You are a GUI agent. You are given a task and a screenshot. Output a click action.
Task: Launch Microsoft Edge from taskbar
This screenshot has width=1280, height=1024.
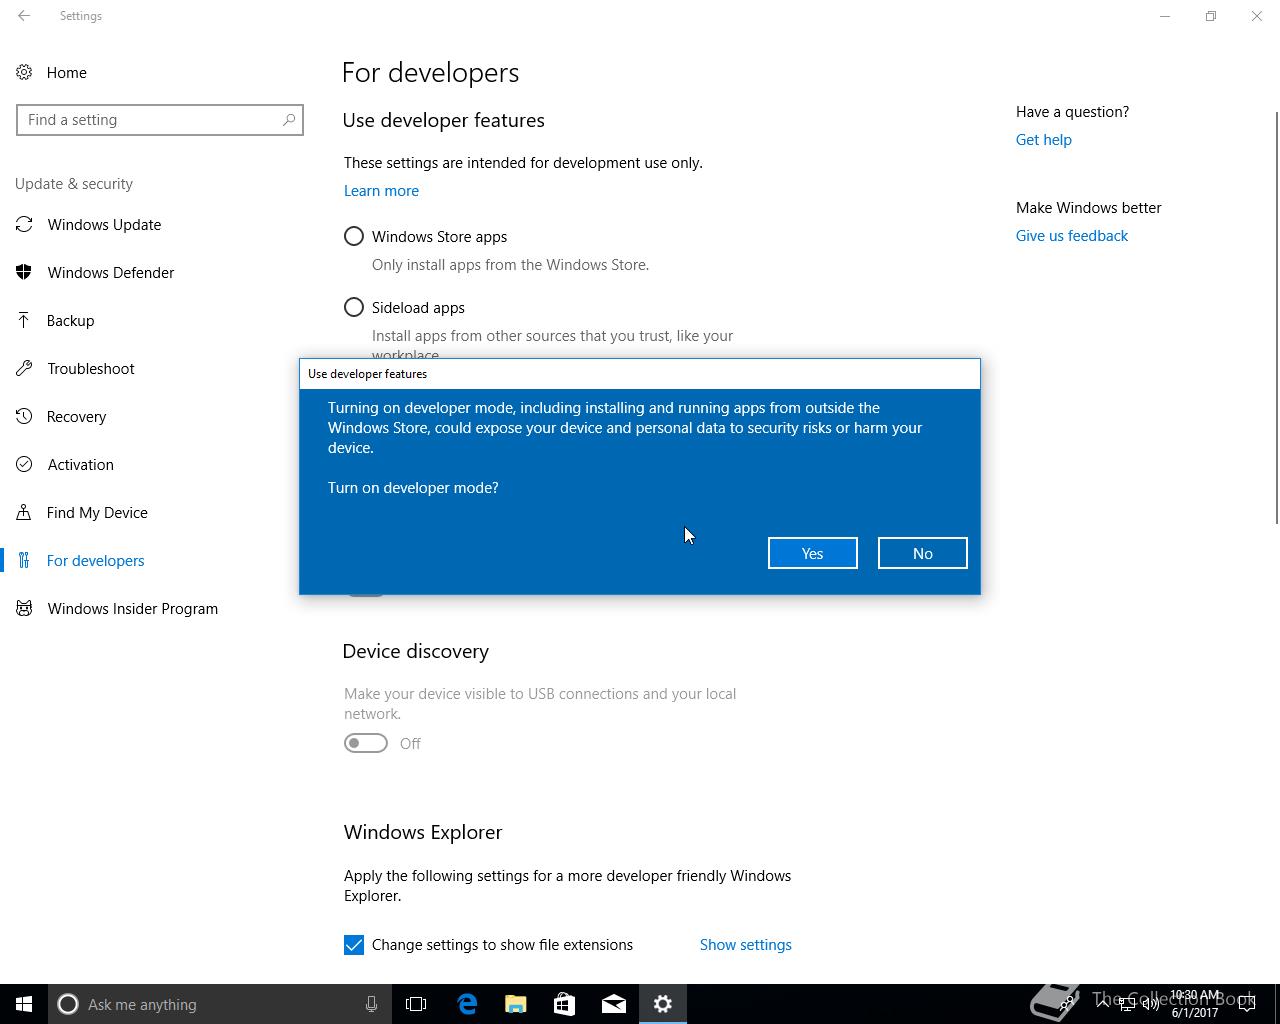(467, 1004)
